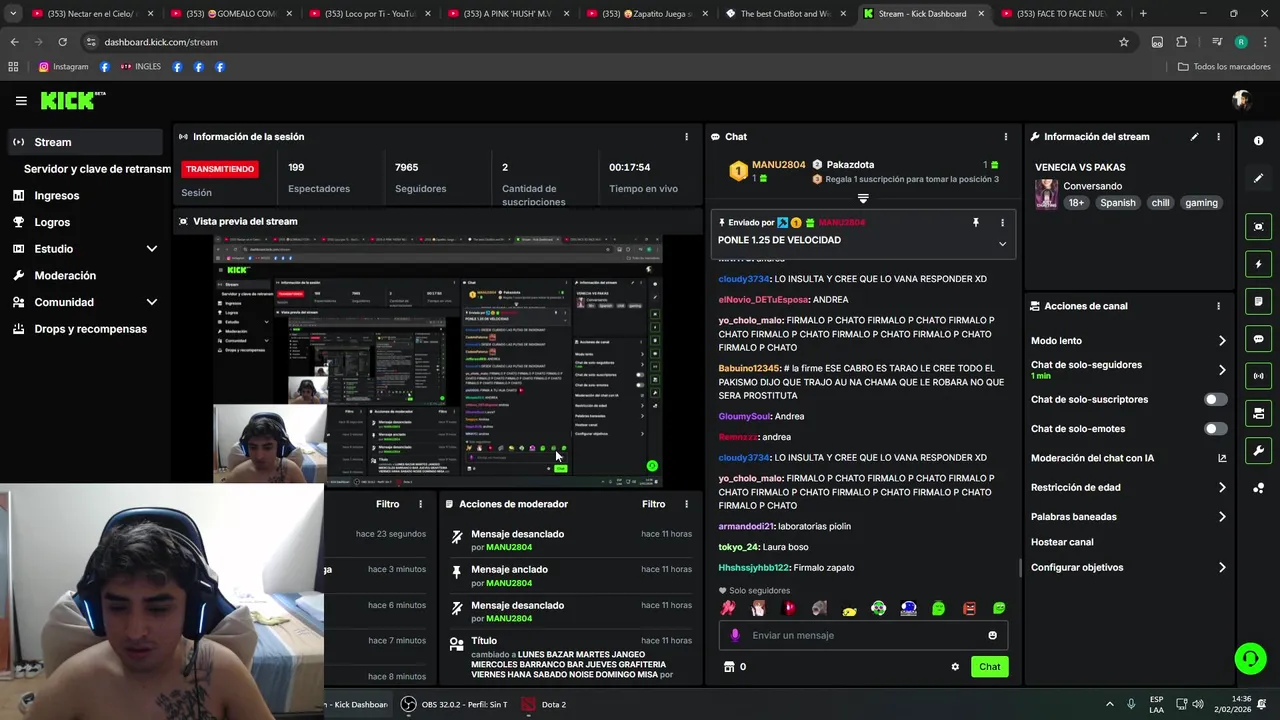Click the chat bubble icon in the right sidebar

click(x=1259, y=339)
